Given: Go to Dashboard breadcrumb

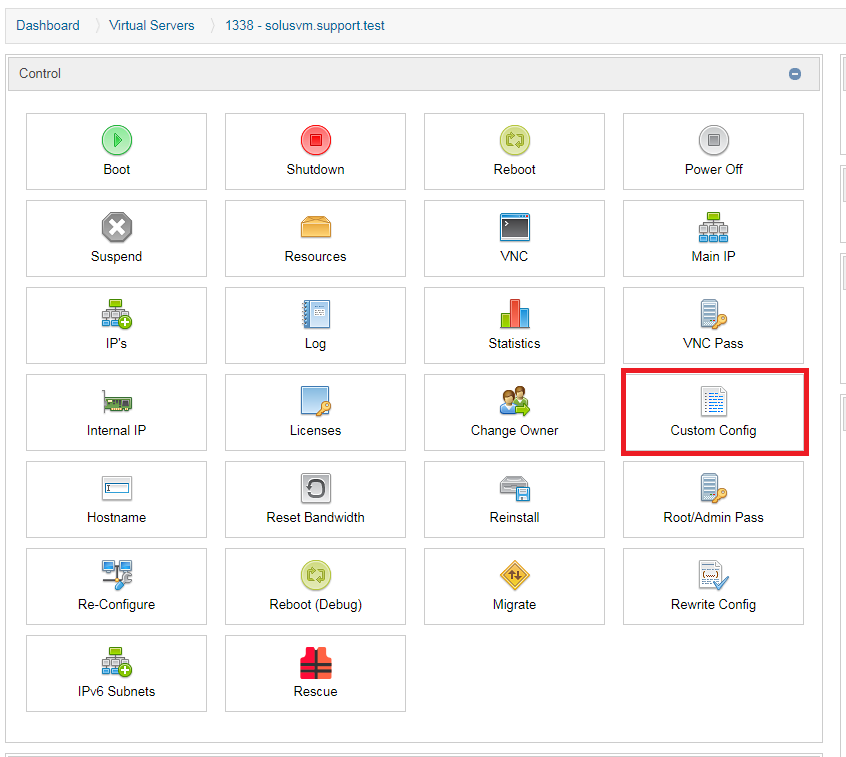Looking at the screenshot, I should tap(48, 26).
